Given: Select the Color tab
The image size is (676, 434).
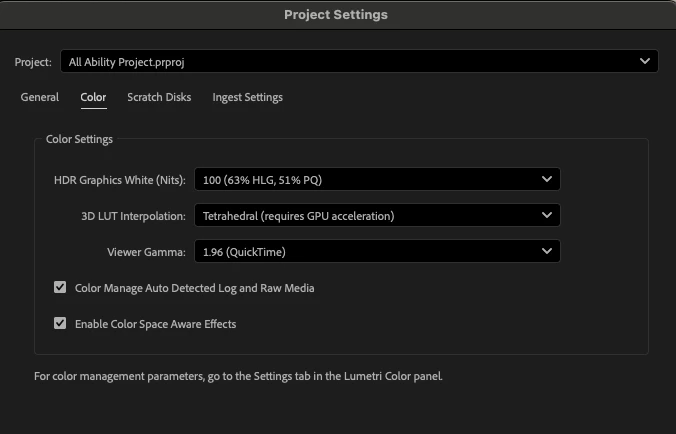Looking at the screenshot, I should click(93, 97).
